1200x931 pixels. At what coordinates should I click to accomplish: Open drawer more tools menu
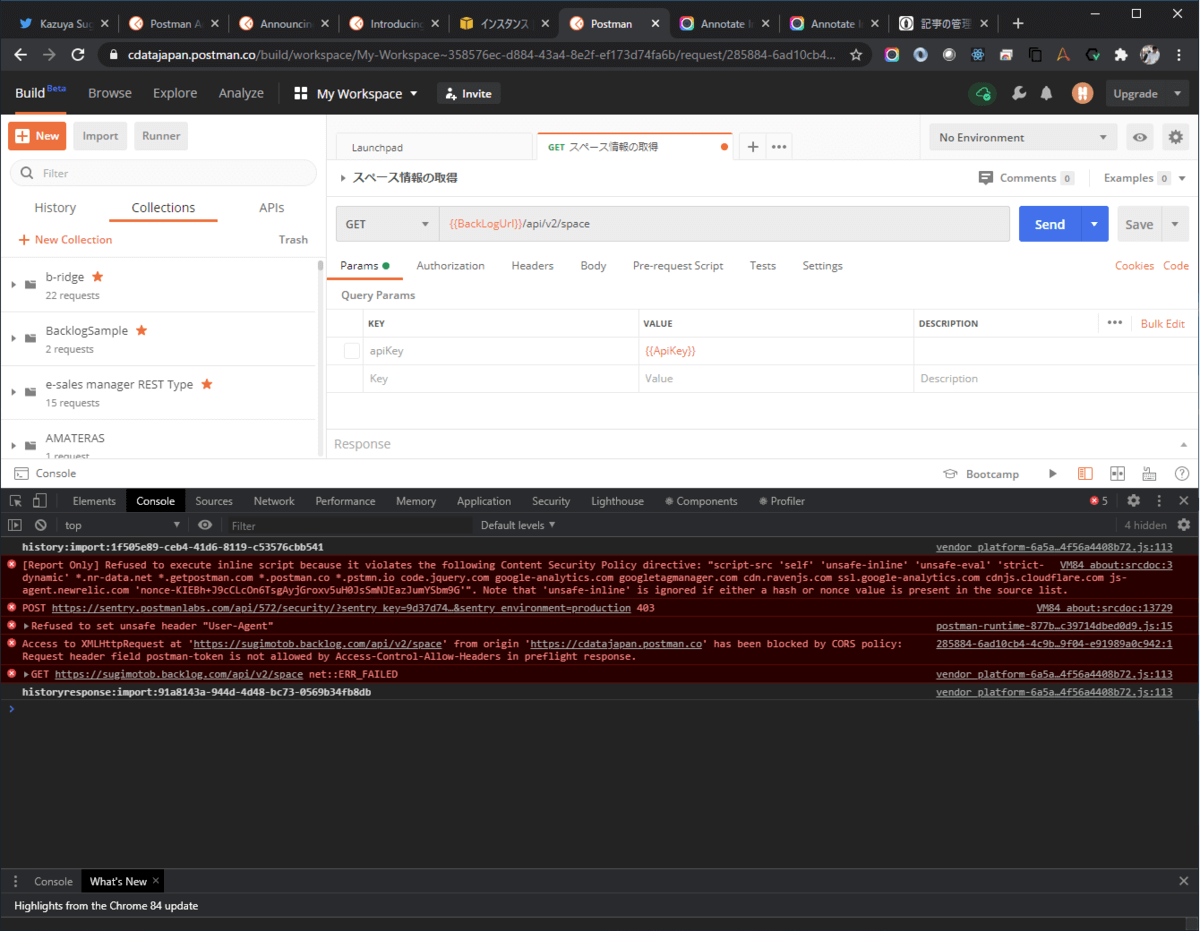16,881
